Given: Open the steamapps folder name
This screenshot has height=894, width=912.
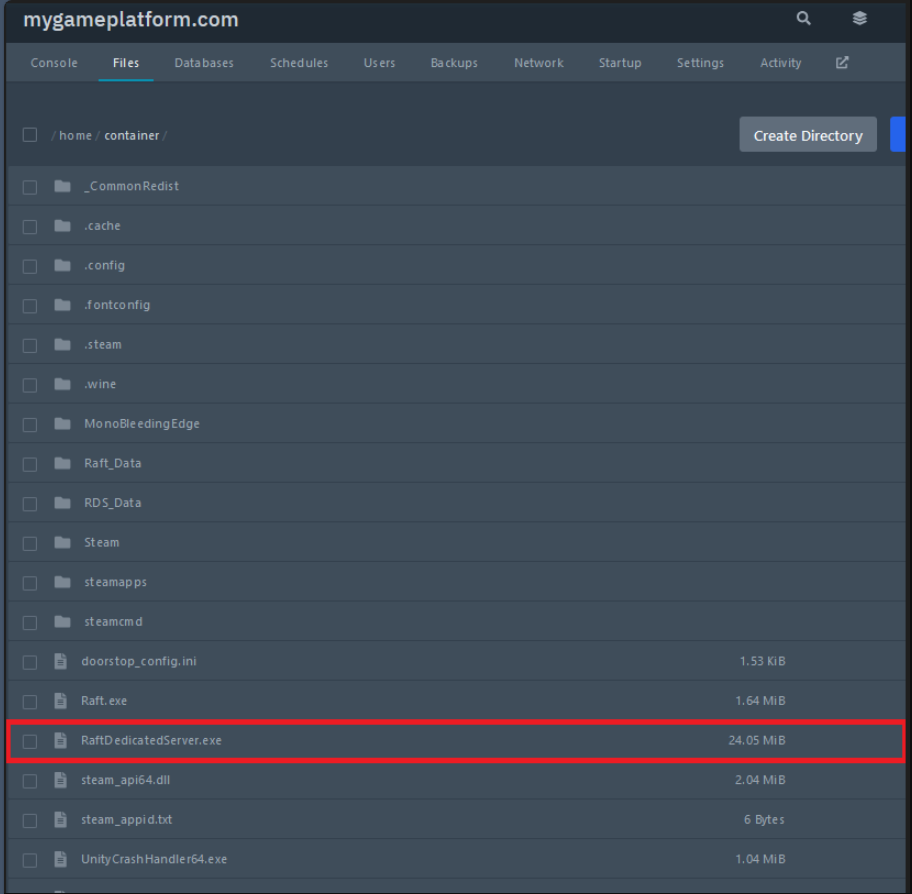Looking at the screenshot, I should 115,582.
